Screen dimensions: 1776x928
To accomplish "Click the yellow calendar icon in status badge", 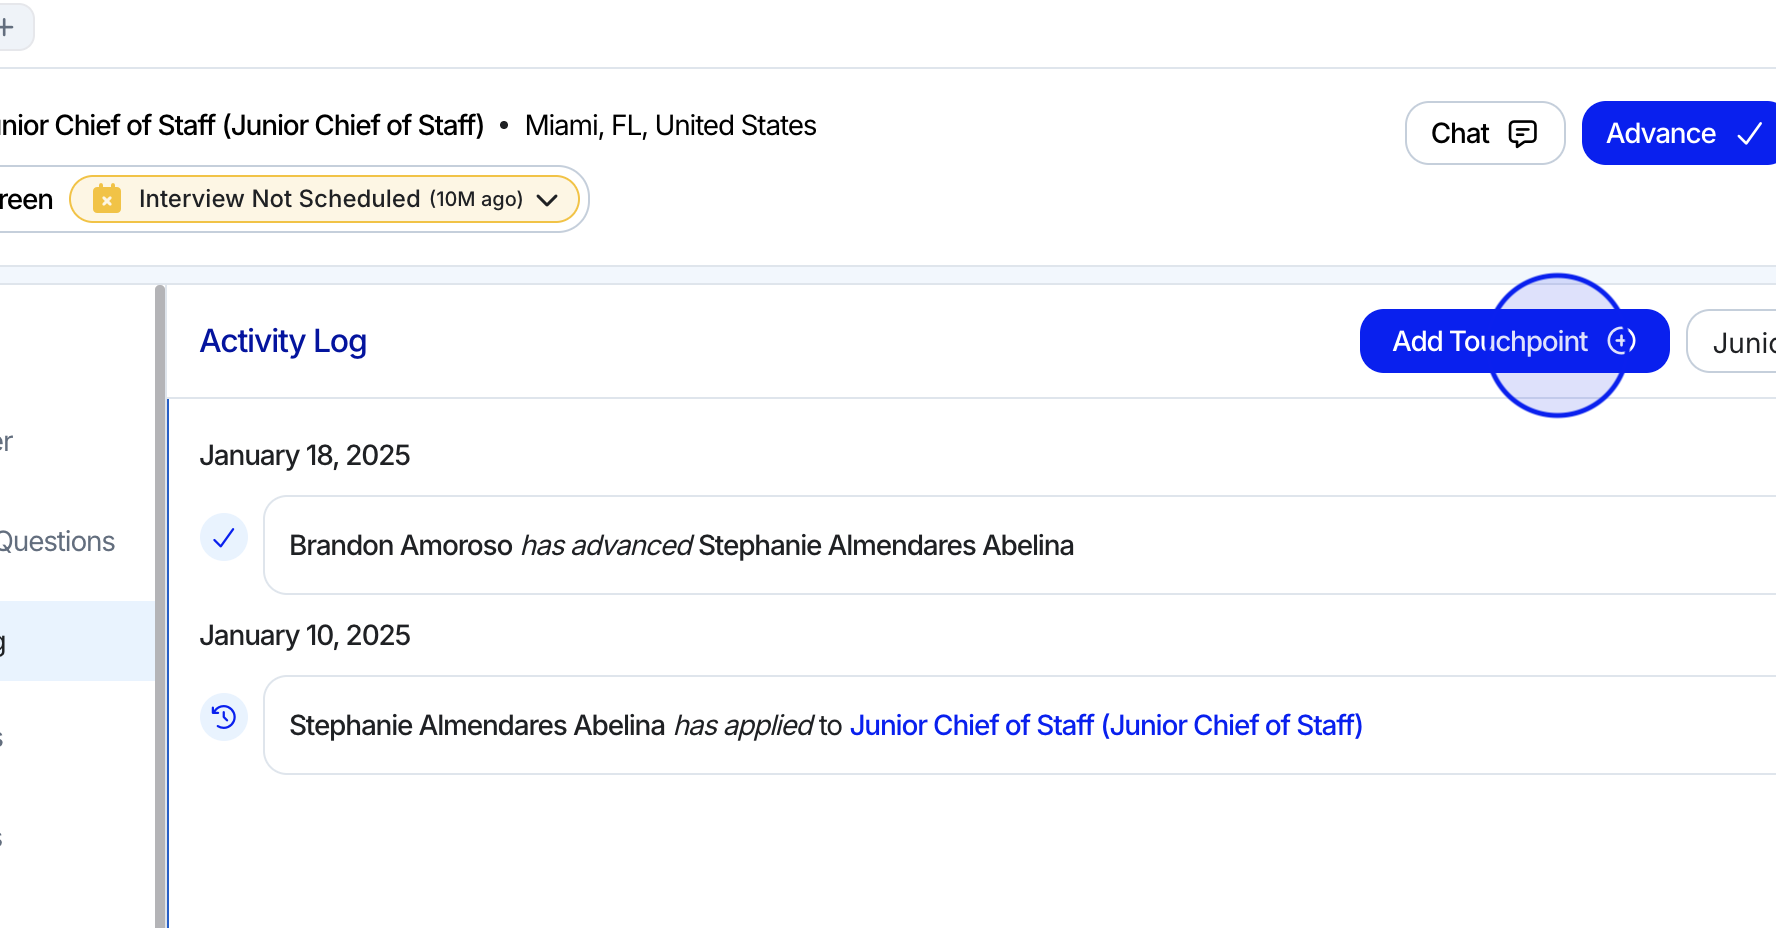I will click(107, 199).
